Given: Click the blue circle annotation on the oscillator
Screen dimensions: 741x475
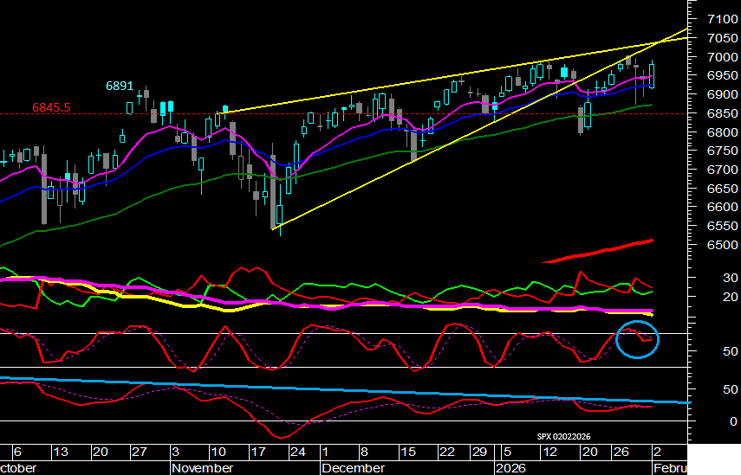Looking at the screenshot, I should click(x=637, y=340).
